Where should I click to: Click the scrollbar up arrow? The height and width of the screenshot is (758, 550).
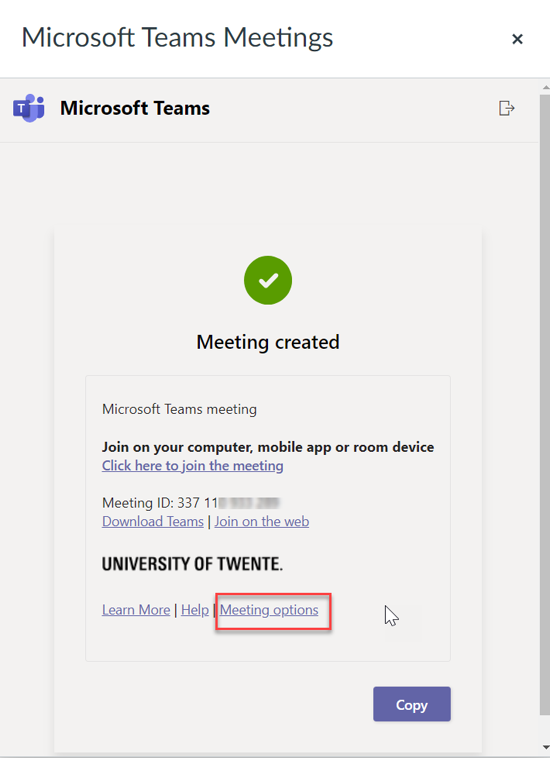pos(546,87)
